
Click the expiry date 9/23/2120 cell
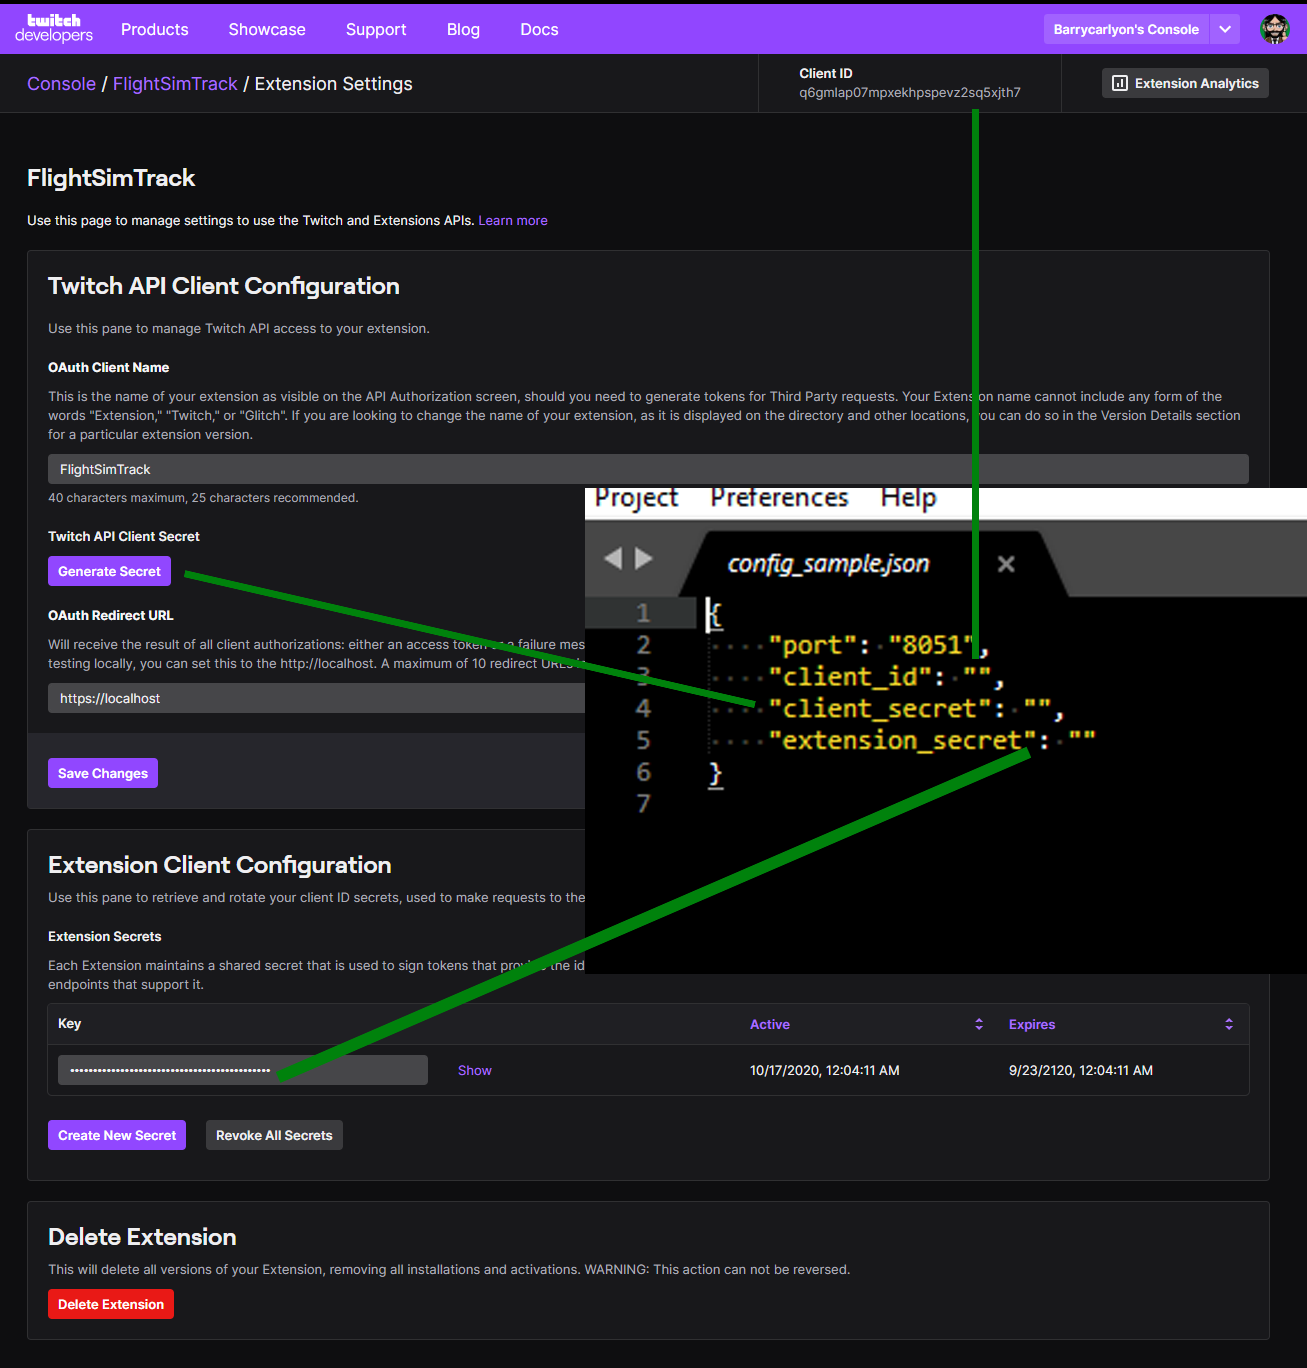(x=1081, y=1070)
